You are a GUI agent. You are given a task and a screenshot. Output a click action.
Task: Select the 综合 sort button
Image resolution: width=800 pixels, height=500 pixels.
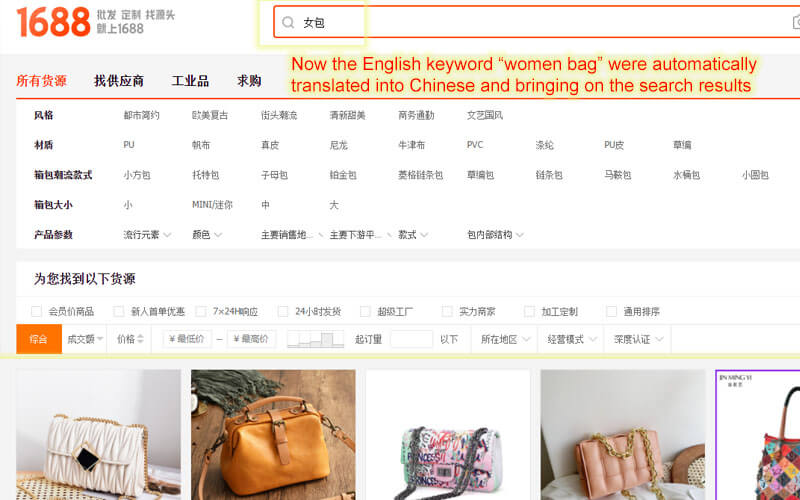[39, 339]
